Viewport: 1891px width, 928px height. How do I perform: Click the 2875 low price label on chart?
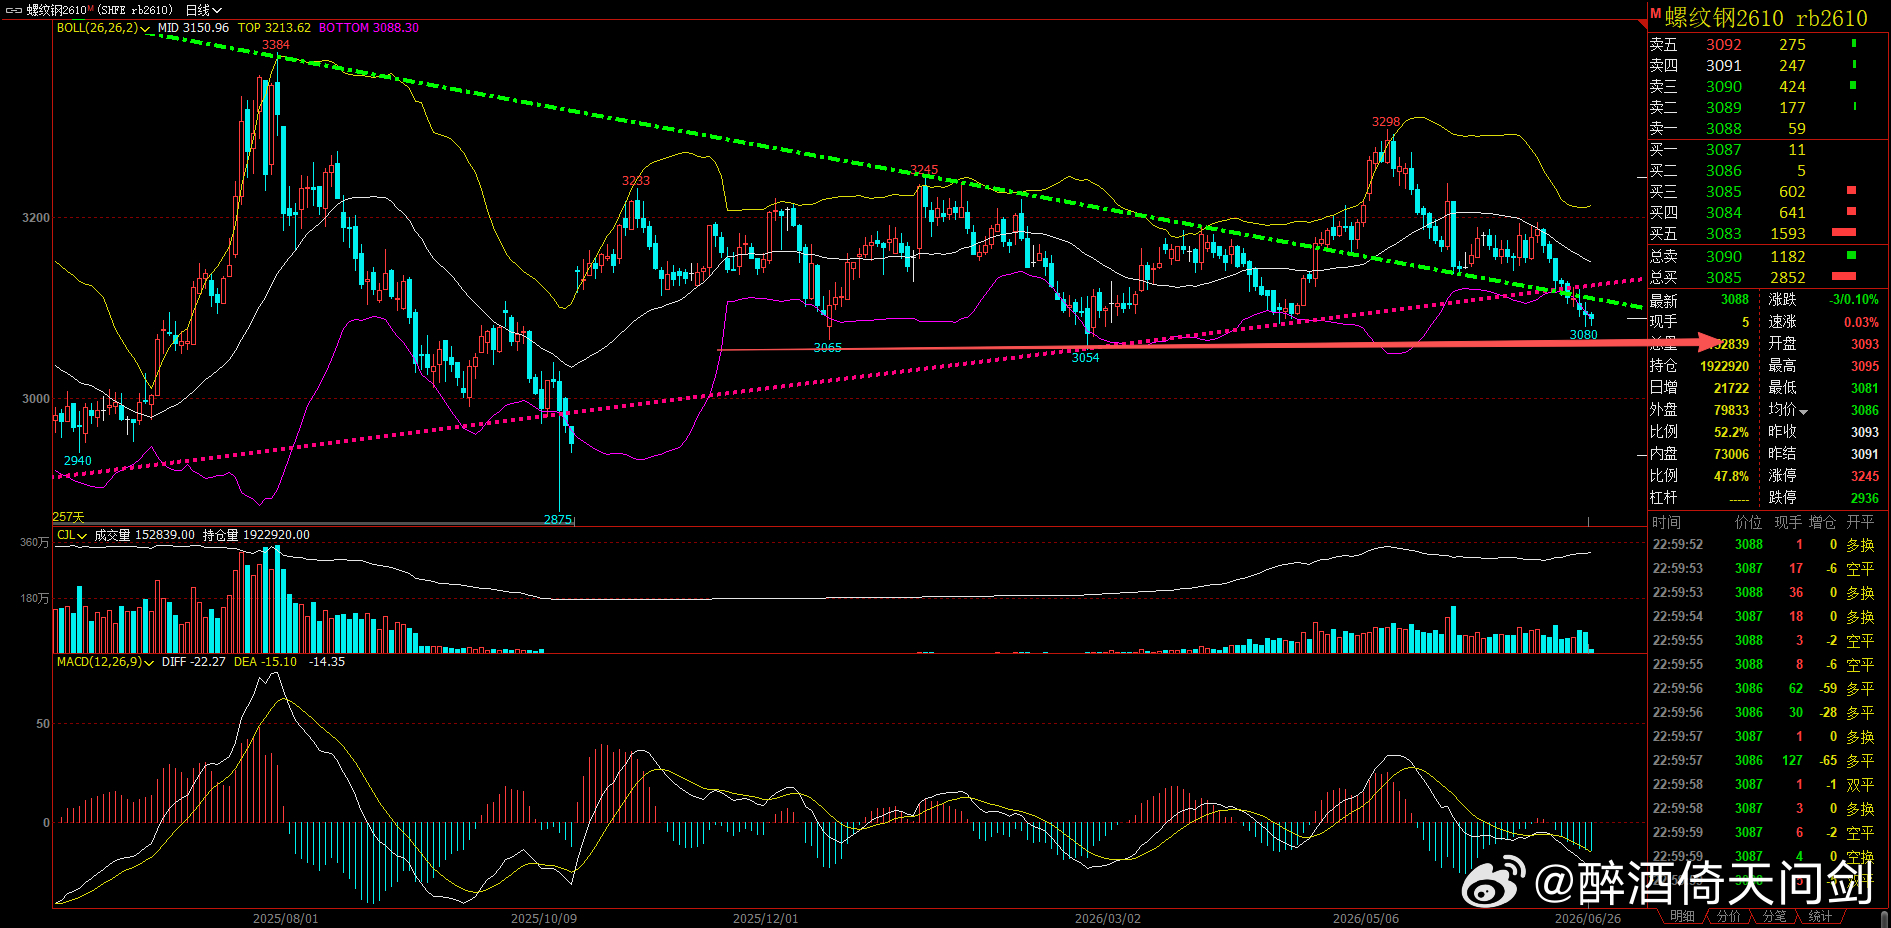tap(558, 519)
